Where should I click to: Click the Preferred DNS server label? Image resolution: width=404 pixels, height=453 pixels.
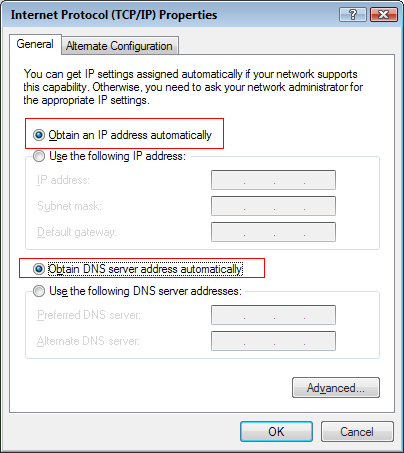point(89,315)
